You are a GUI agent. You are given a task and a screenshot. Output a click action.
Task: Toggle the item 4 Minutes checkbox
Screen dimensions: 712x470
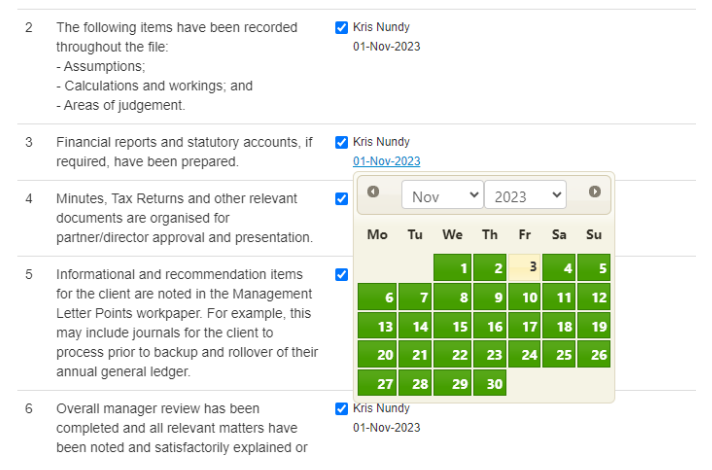tap(342, 199)
